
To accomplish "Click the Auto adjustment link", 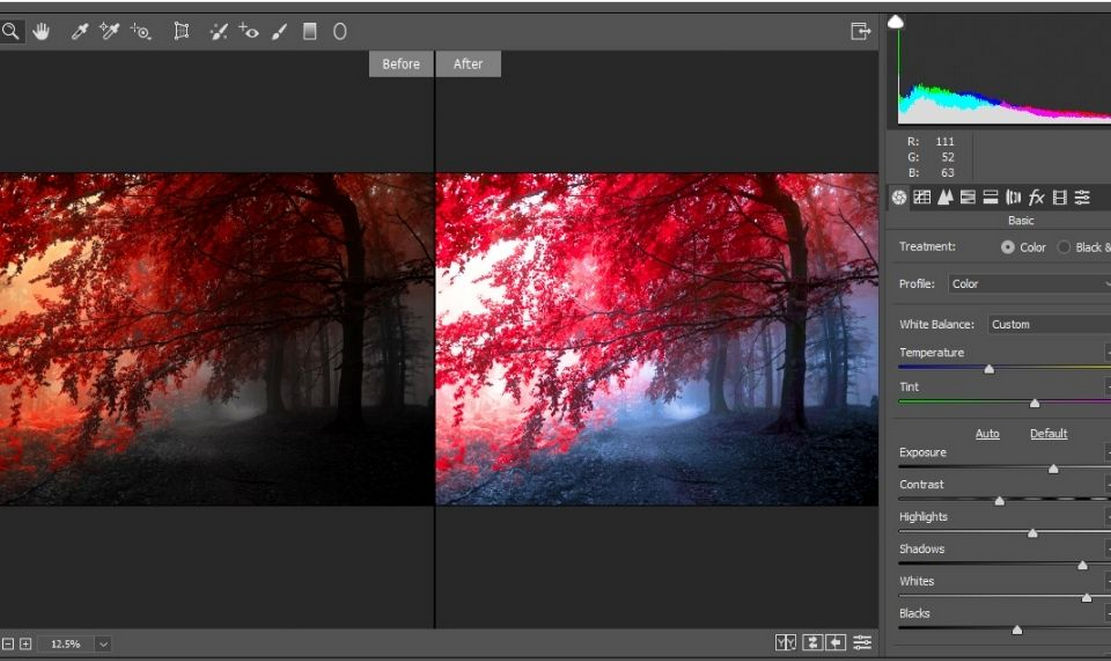I will pos(987,433).
